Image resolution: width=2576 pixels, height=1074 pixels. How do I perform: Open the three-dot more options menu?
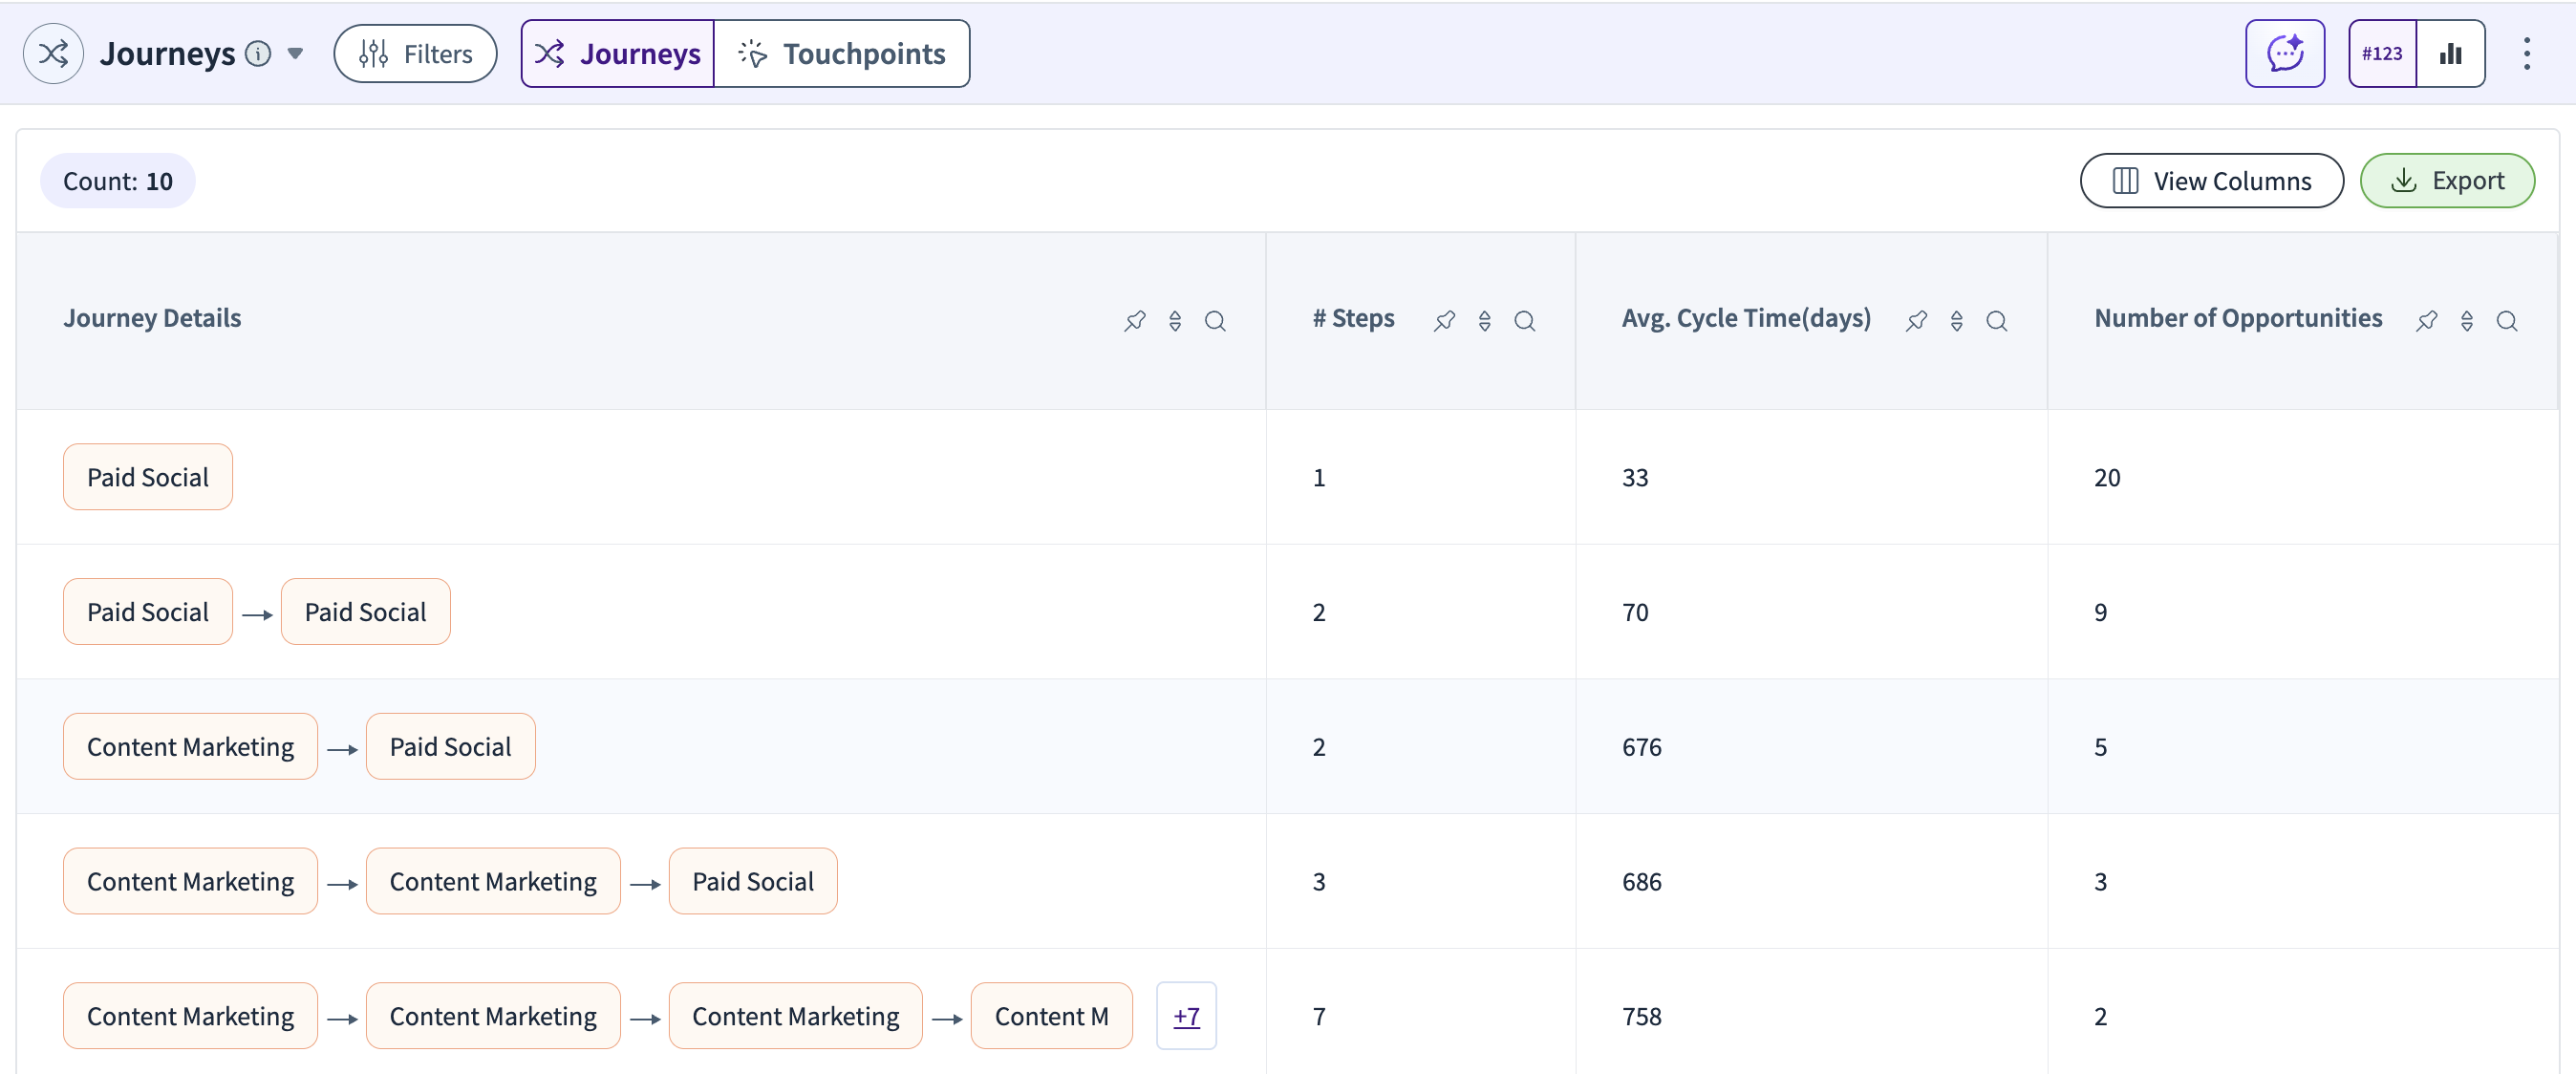click(2526, 53)
